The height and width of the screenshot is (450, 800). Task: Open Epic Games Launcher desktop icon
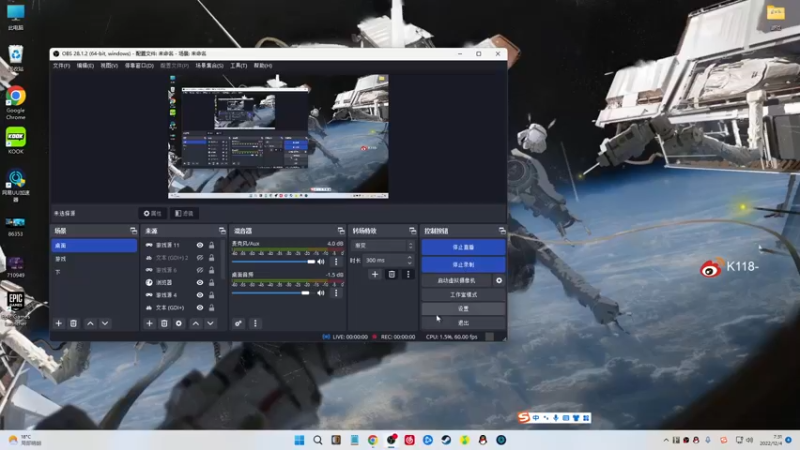click(x=16, y=308)
